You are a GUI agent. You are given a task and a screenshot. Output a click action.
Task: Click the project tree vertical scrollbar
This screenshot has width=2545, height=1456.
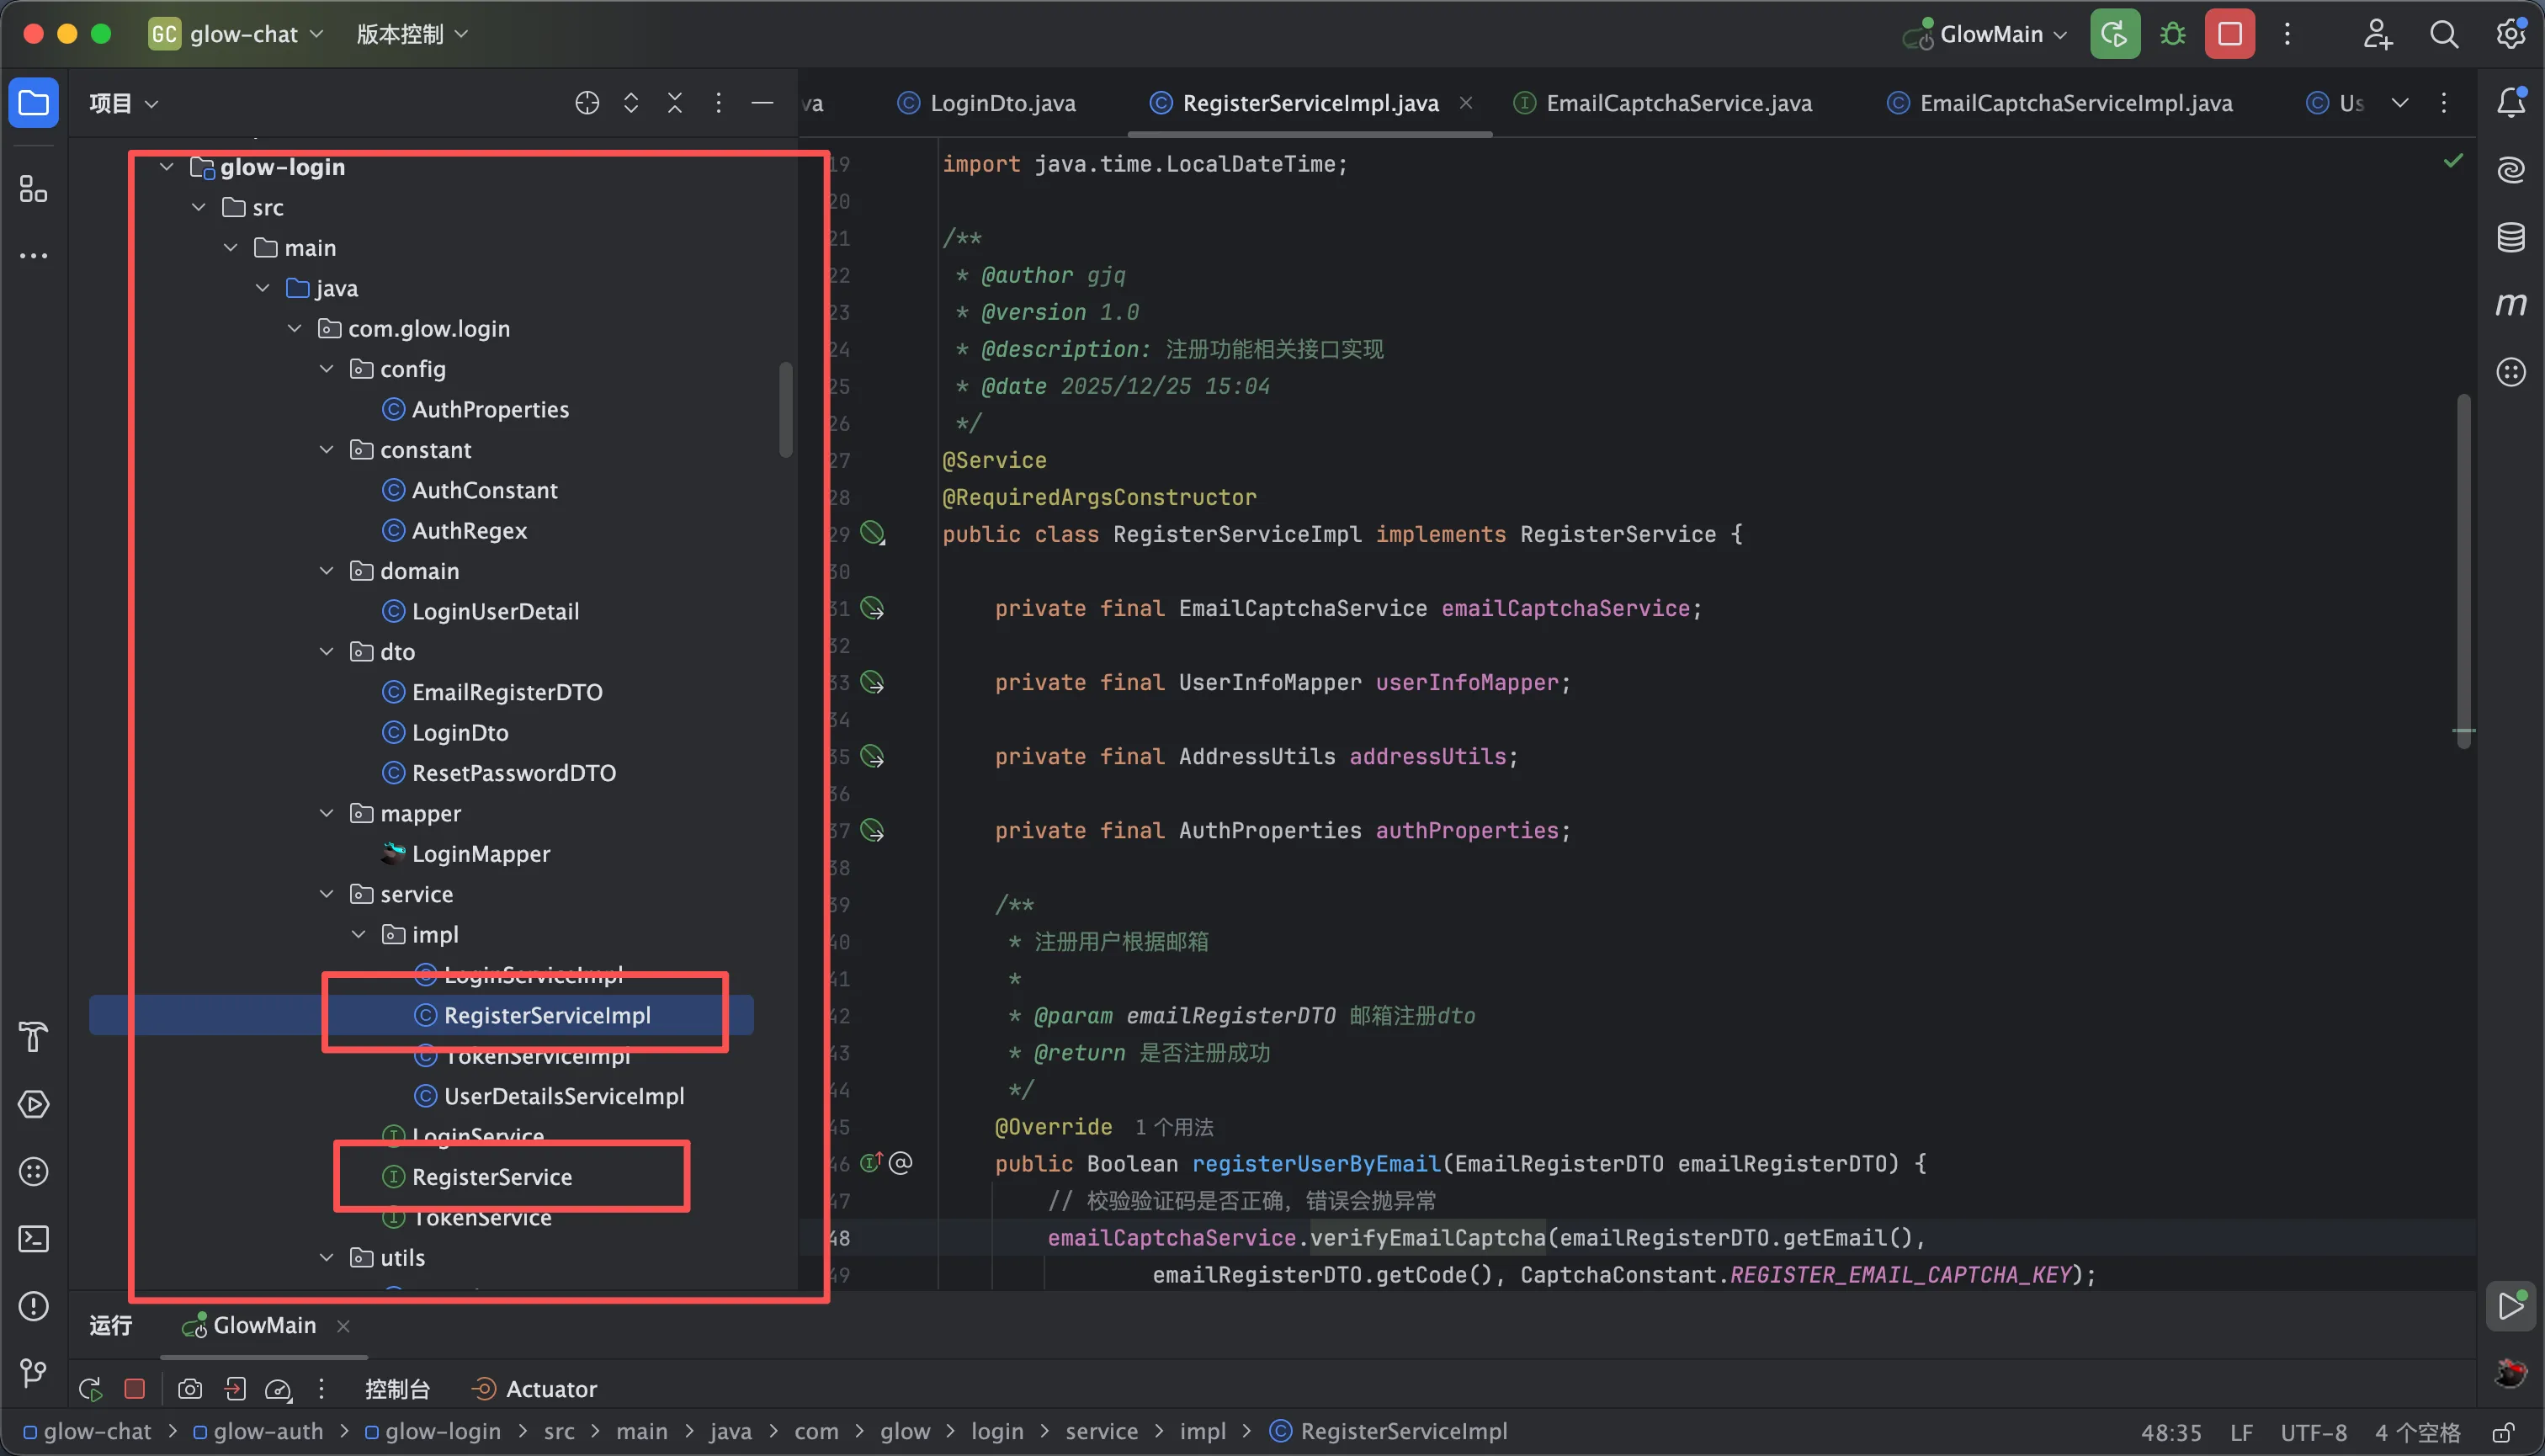point(786,410)
